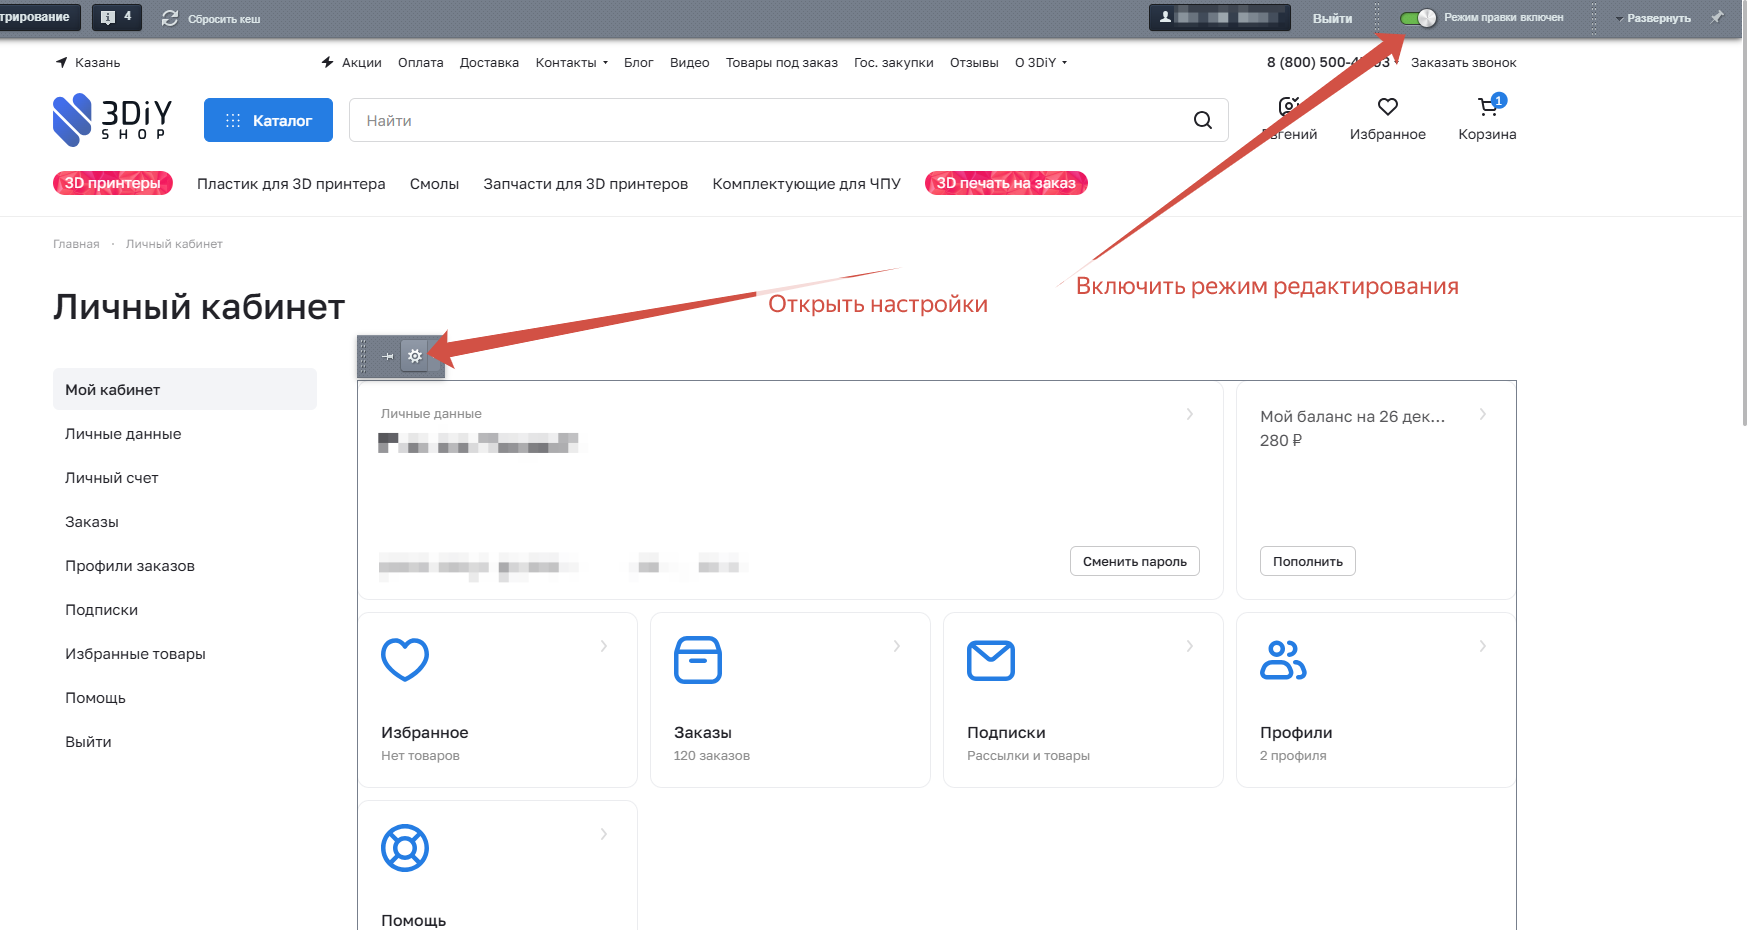Click the lightning bolt Акции icon
The height and width of the screenshot is (930, 1748).
[327, 62]
